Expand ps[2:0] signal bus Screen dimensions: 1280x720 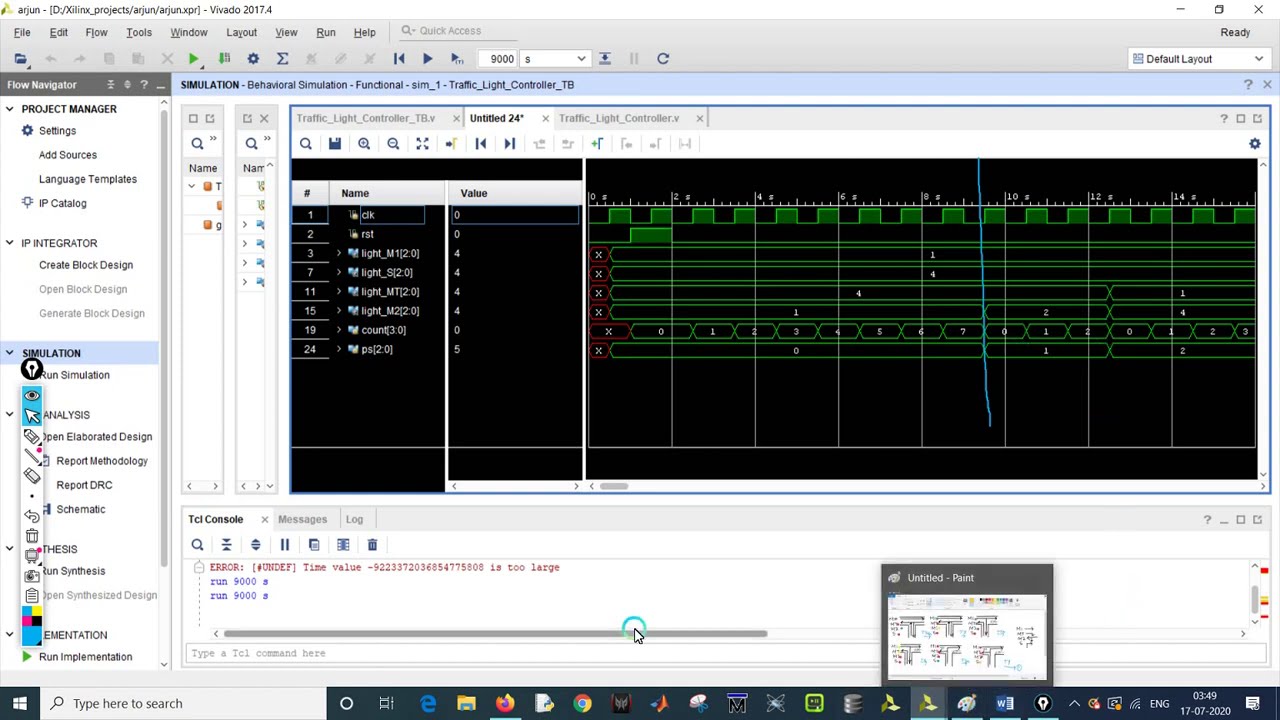339,350
